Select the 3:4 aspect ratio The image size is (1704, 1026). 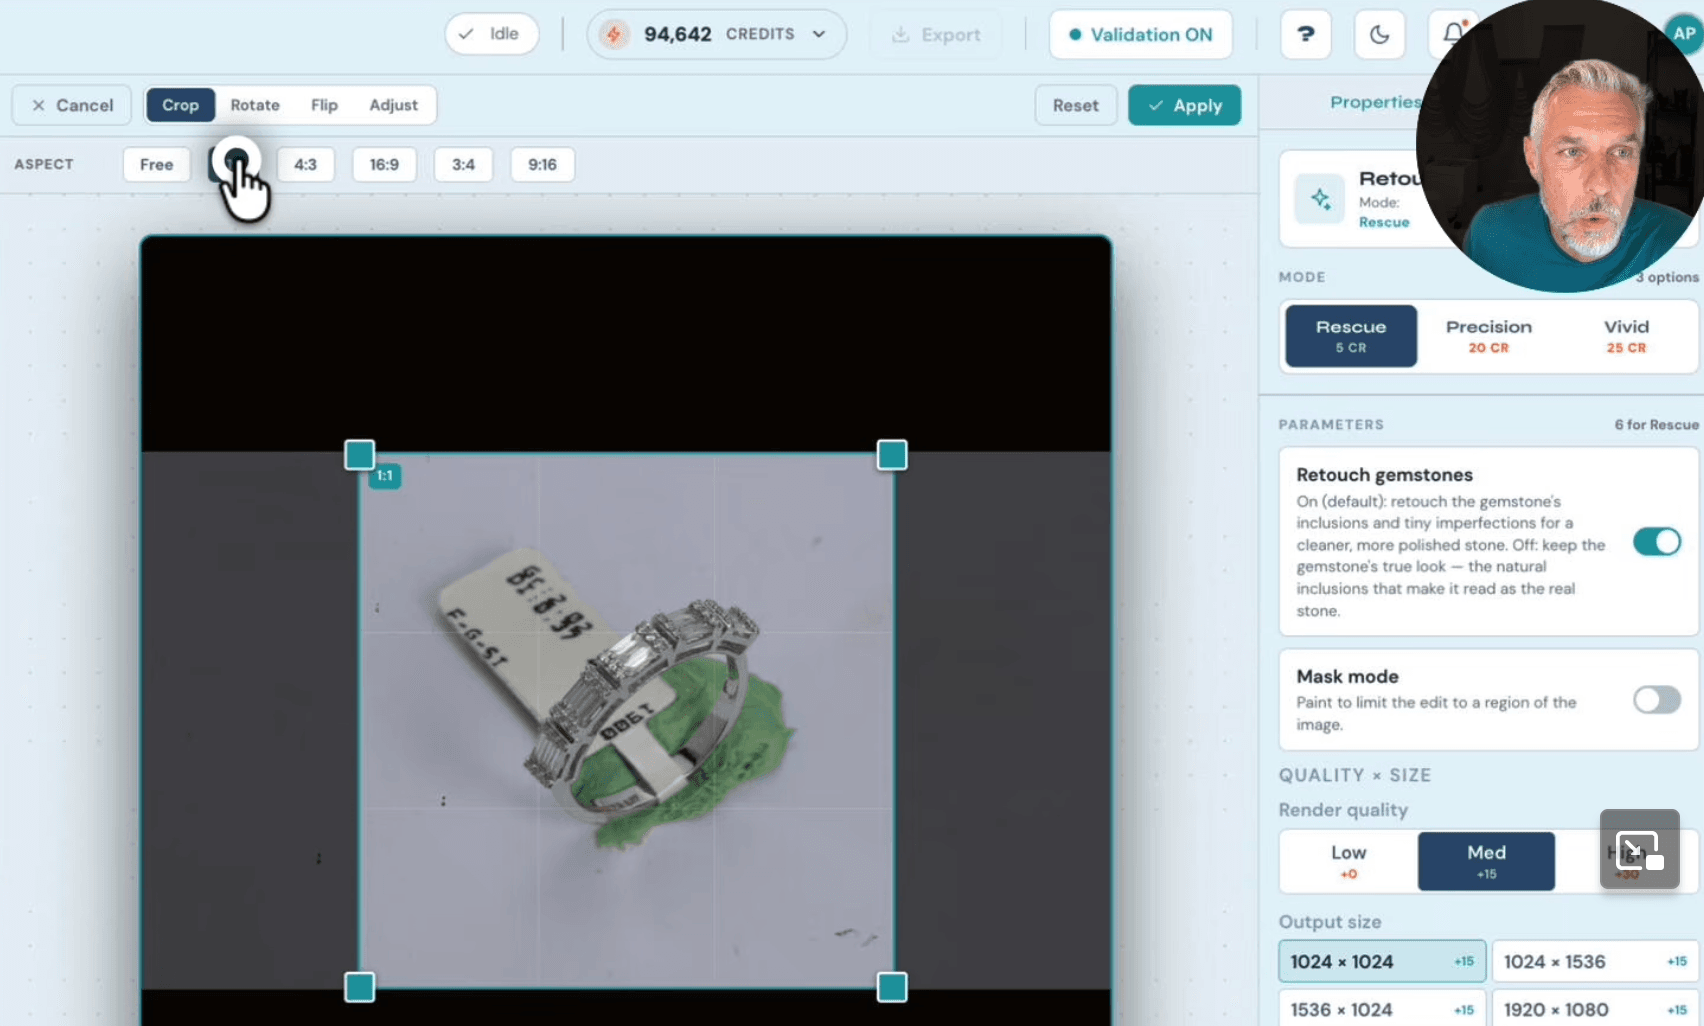click(463, 164)
